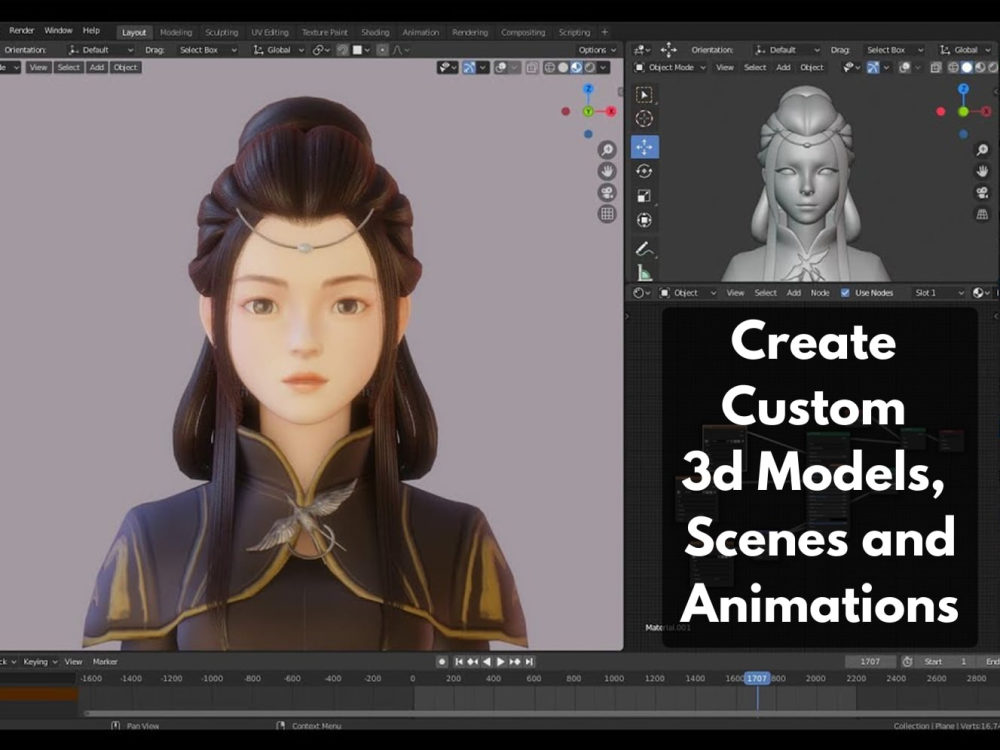Screen dimensions: 1000x750
Task: Click the world sphere icon next to Slot 1
Action: coord(981,293)
